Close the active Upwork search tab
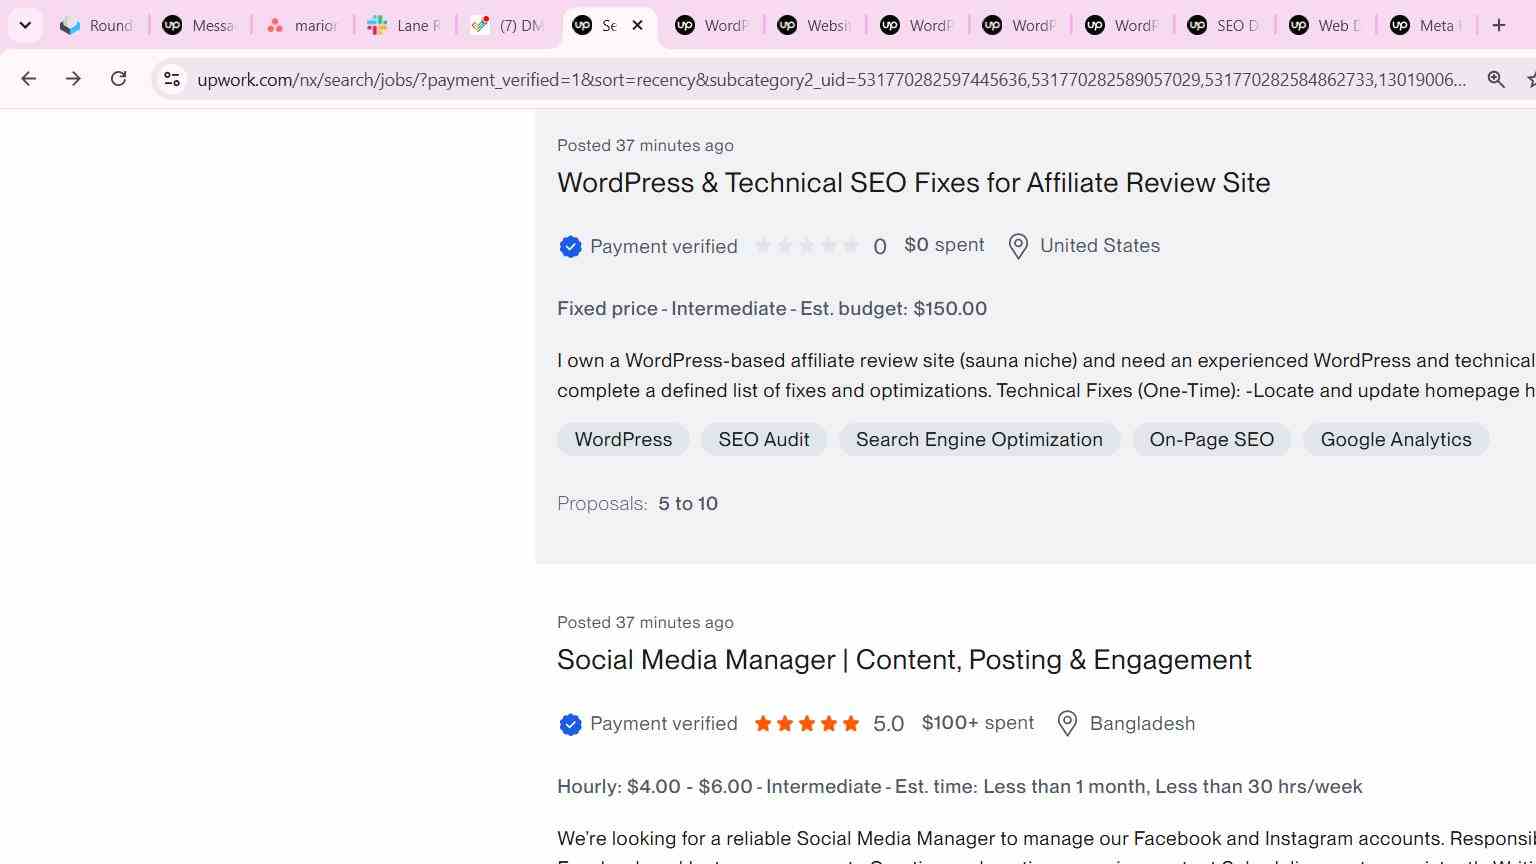This screenshot has width=1536, height=864. click(637, 25)
